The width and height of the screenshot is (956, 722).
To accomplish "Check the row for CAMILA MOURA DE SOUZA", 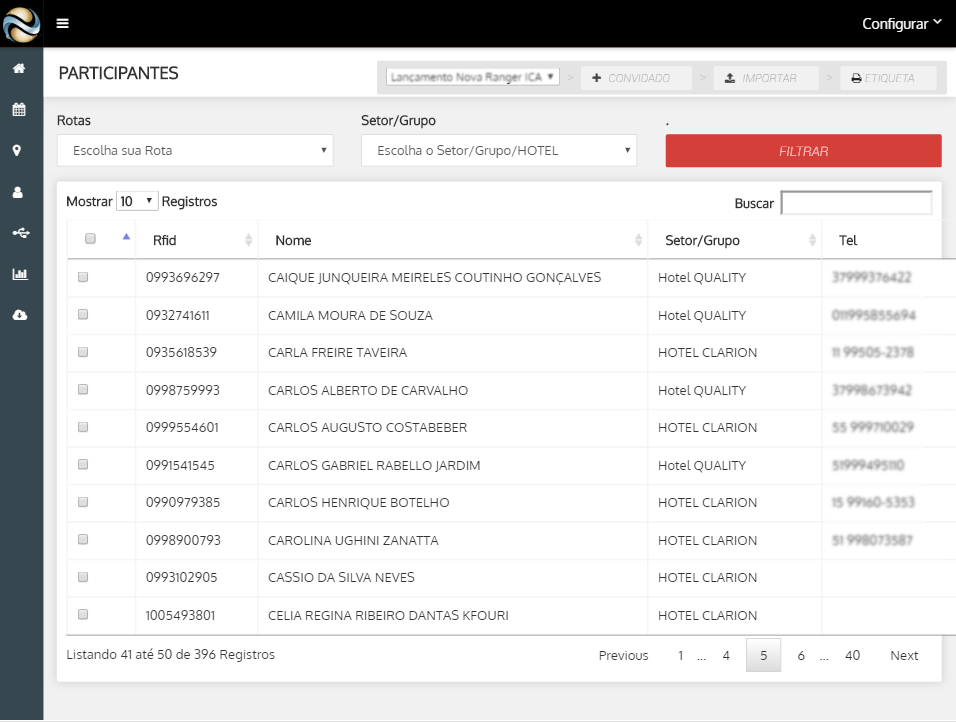I will click(x=83, y=314).
